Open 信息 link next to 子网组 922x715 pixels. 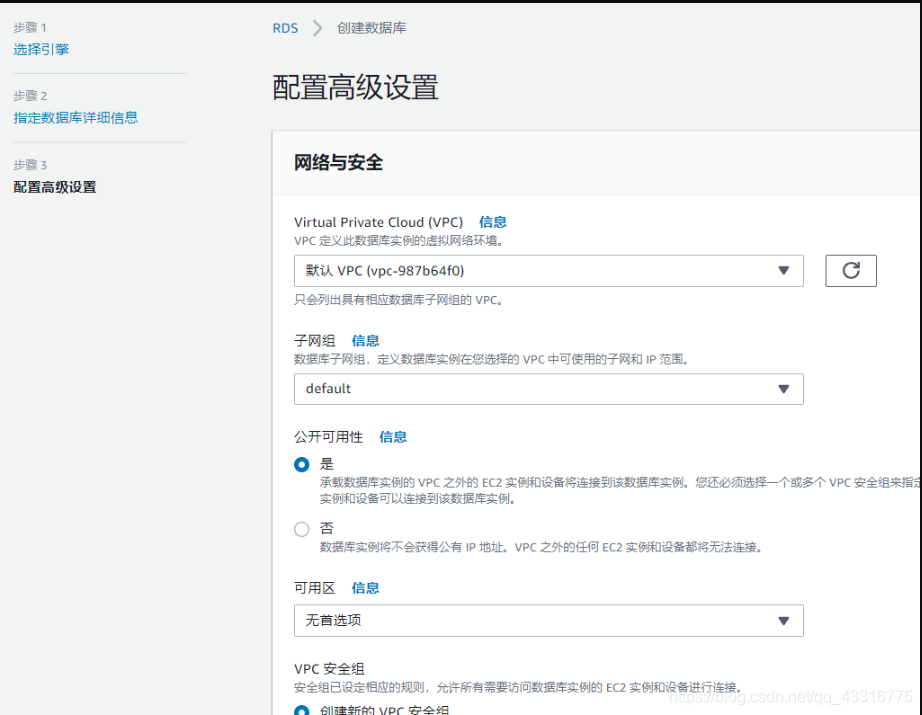[365, 340]
